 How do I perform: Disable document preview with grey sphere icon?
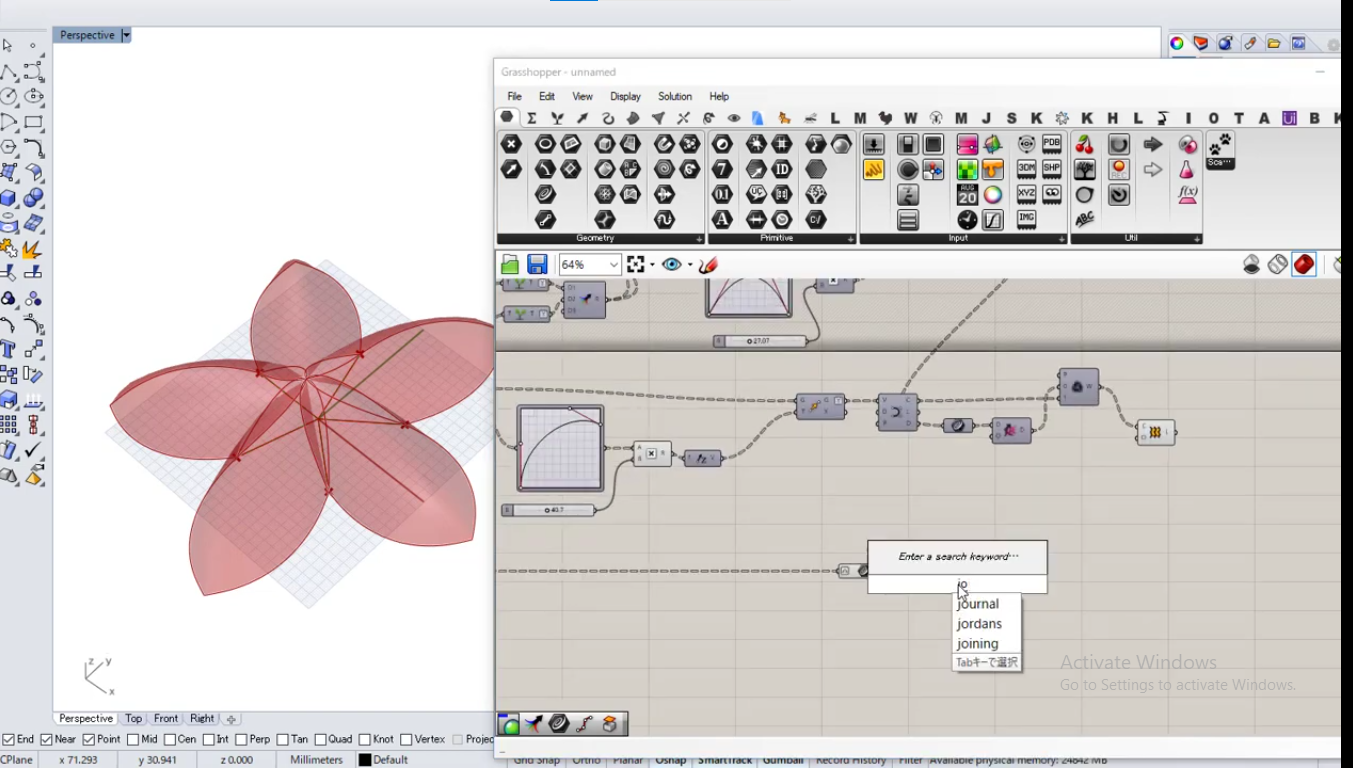[x=1252, y=264]
